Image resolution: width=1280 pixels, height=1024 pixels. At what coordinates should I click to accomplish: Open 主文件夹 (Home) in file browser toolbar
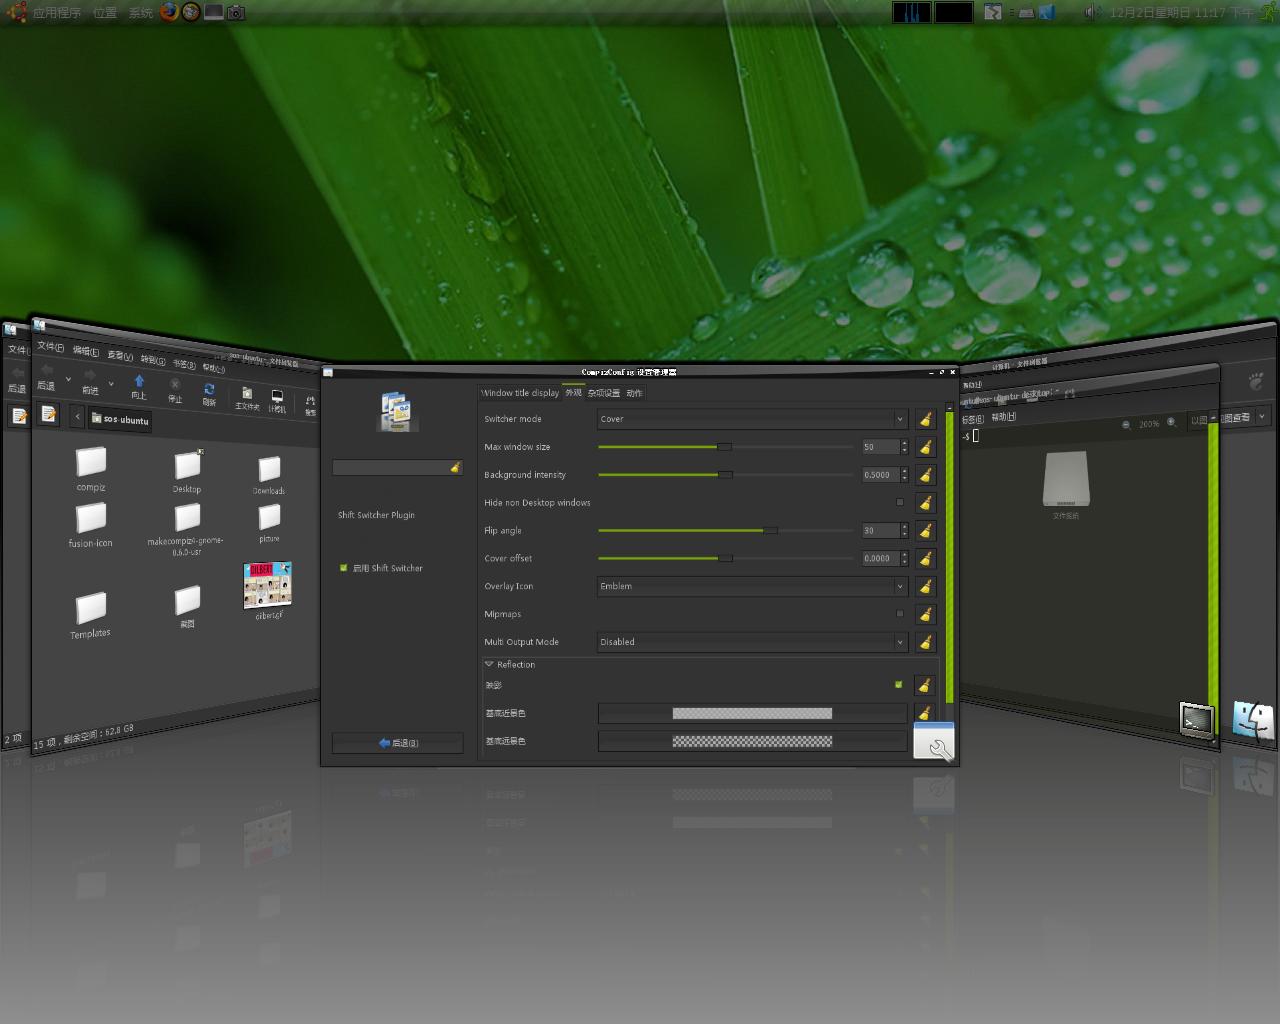pyautogui.click(x=247, y=398)
